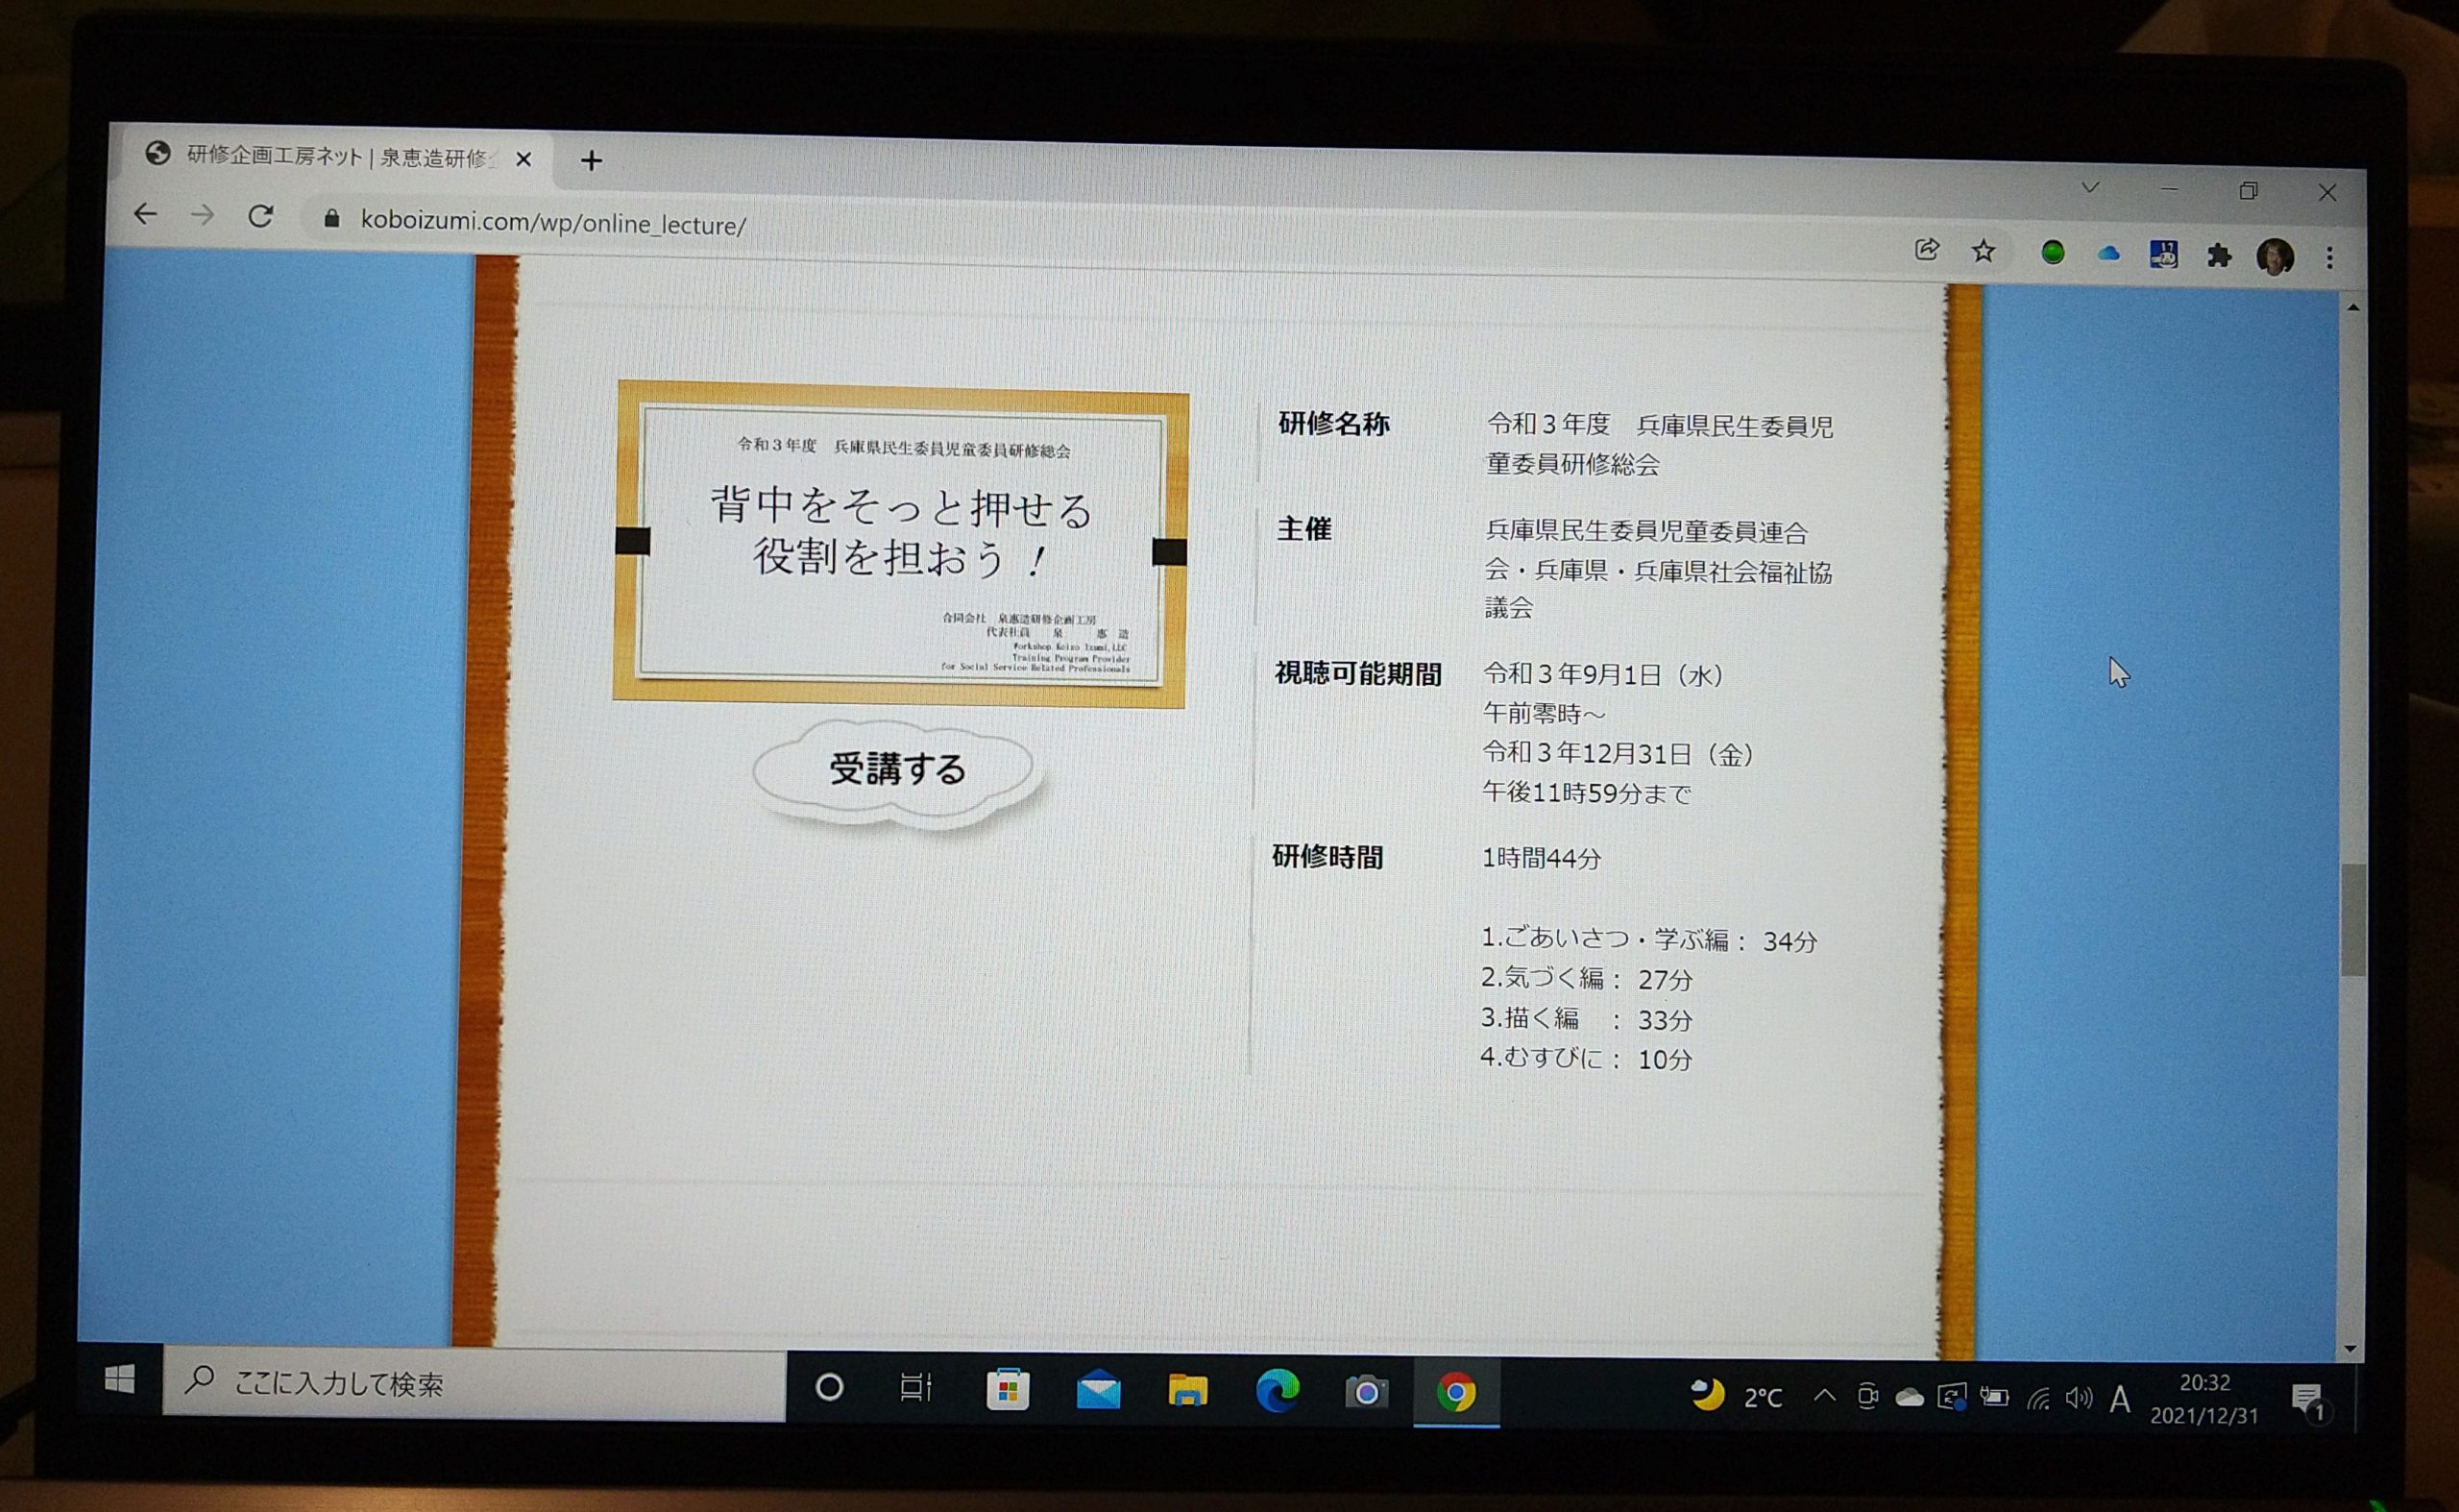Open the Mail app on taskbar
Image resolution: width=2459 pixels, height=1512 pixels.
[1098, 1390]
